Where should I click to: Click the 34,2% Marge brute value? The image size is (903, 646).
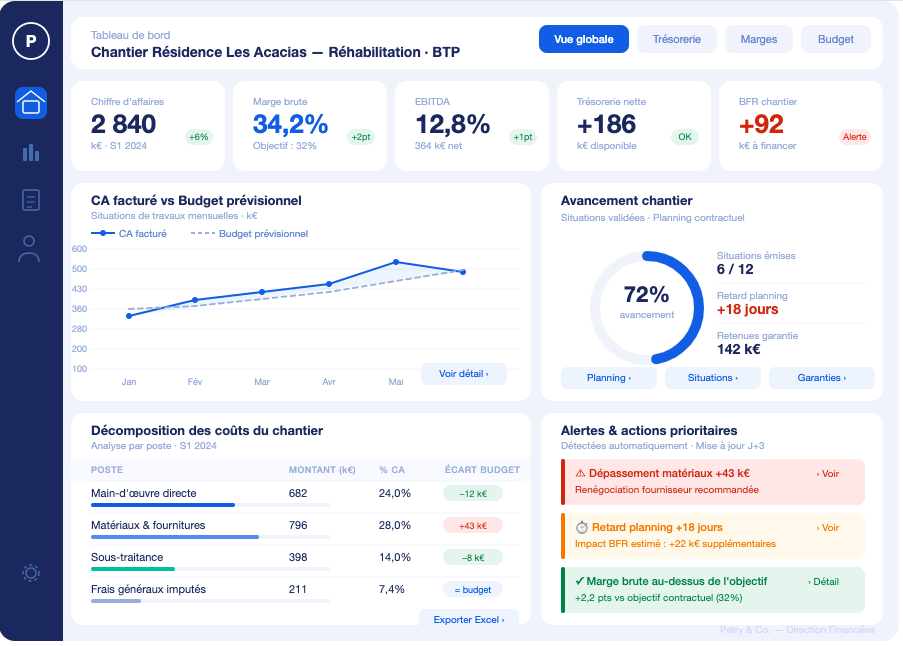click(x=290, y=124)
